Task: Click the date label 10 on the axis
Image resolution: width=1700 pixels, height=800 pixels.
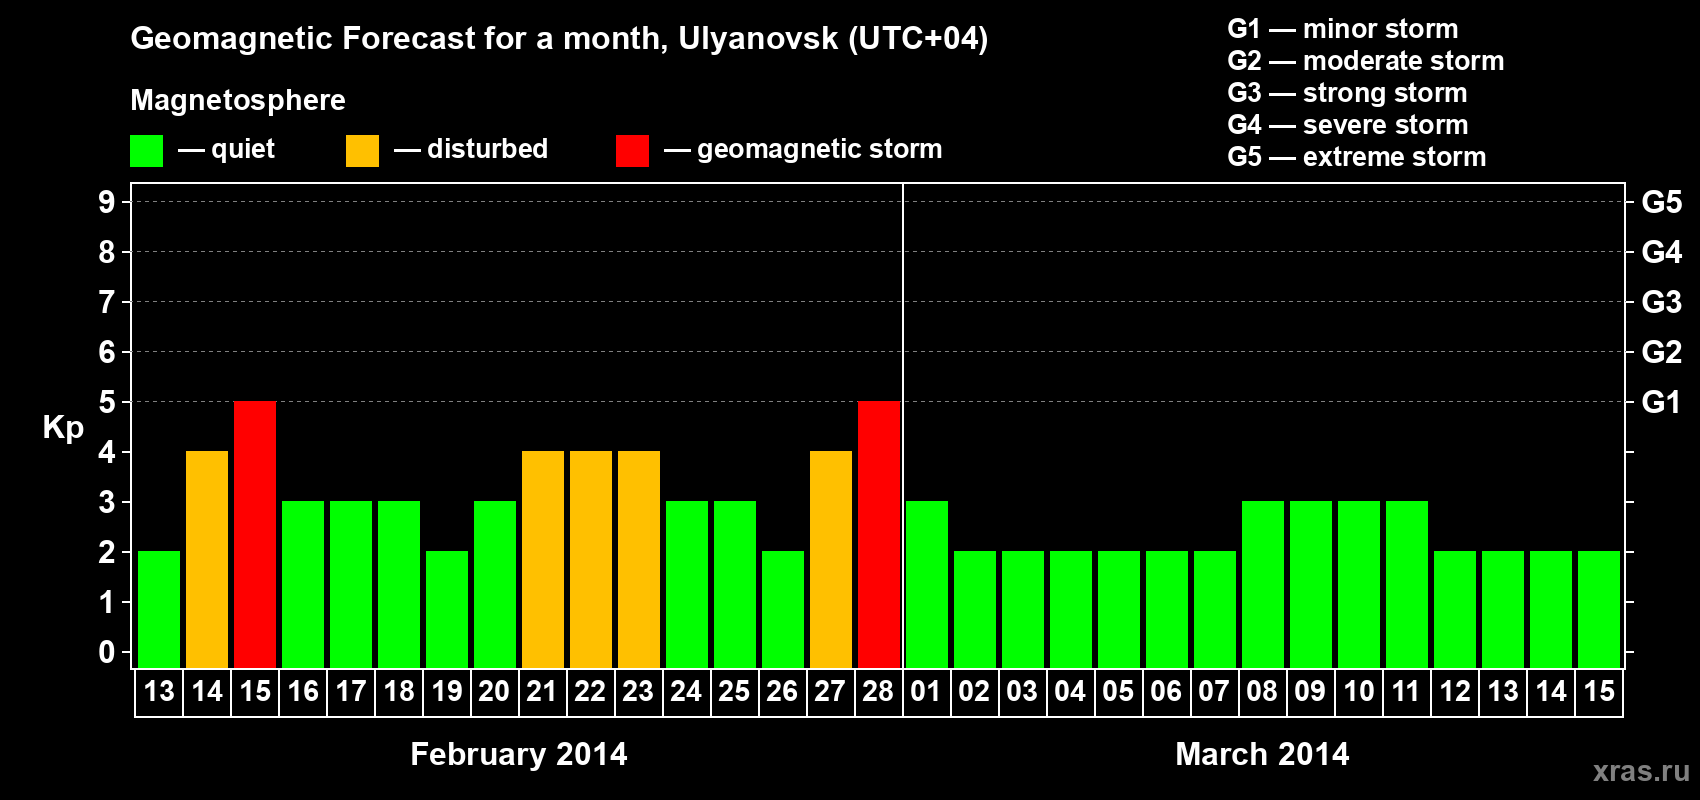Action: pos(1359,692)
